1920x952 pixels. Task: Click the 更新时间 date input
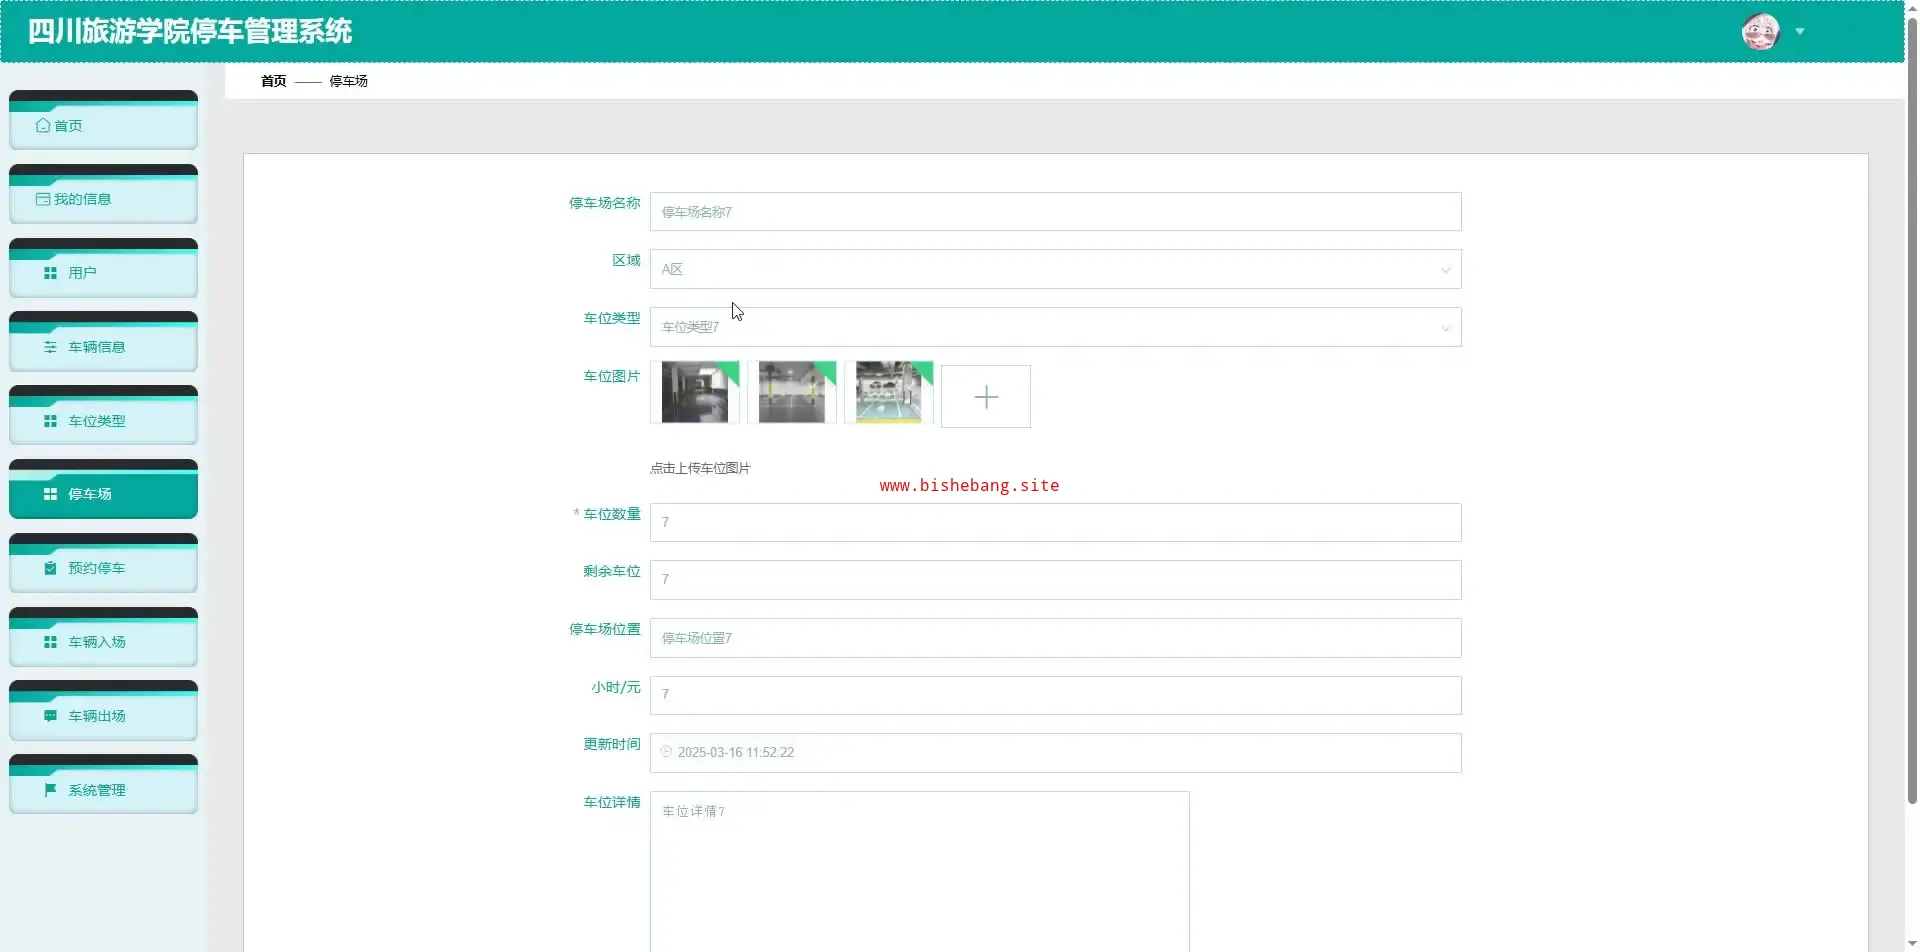(1055, 753)
